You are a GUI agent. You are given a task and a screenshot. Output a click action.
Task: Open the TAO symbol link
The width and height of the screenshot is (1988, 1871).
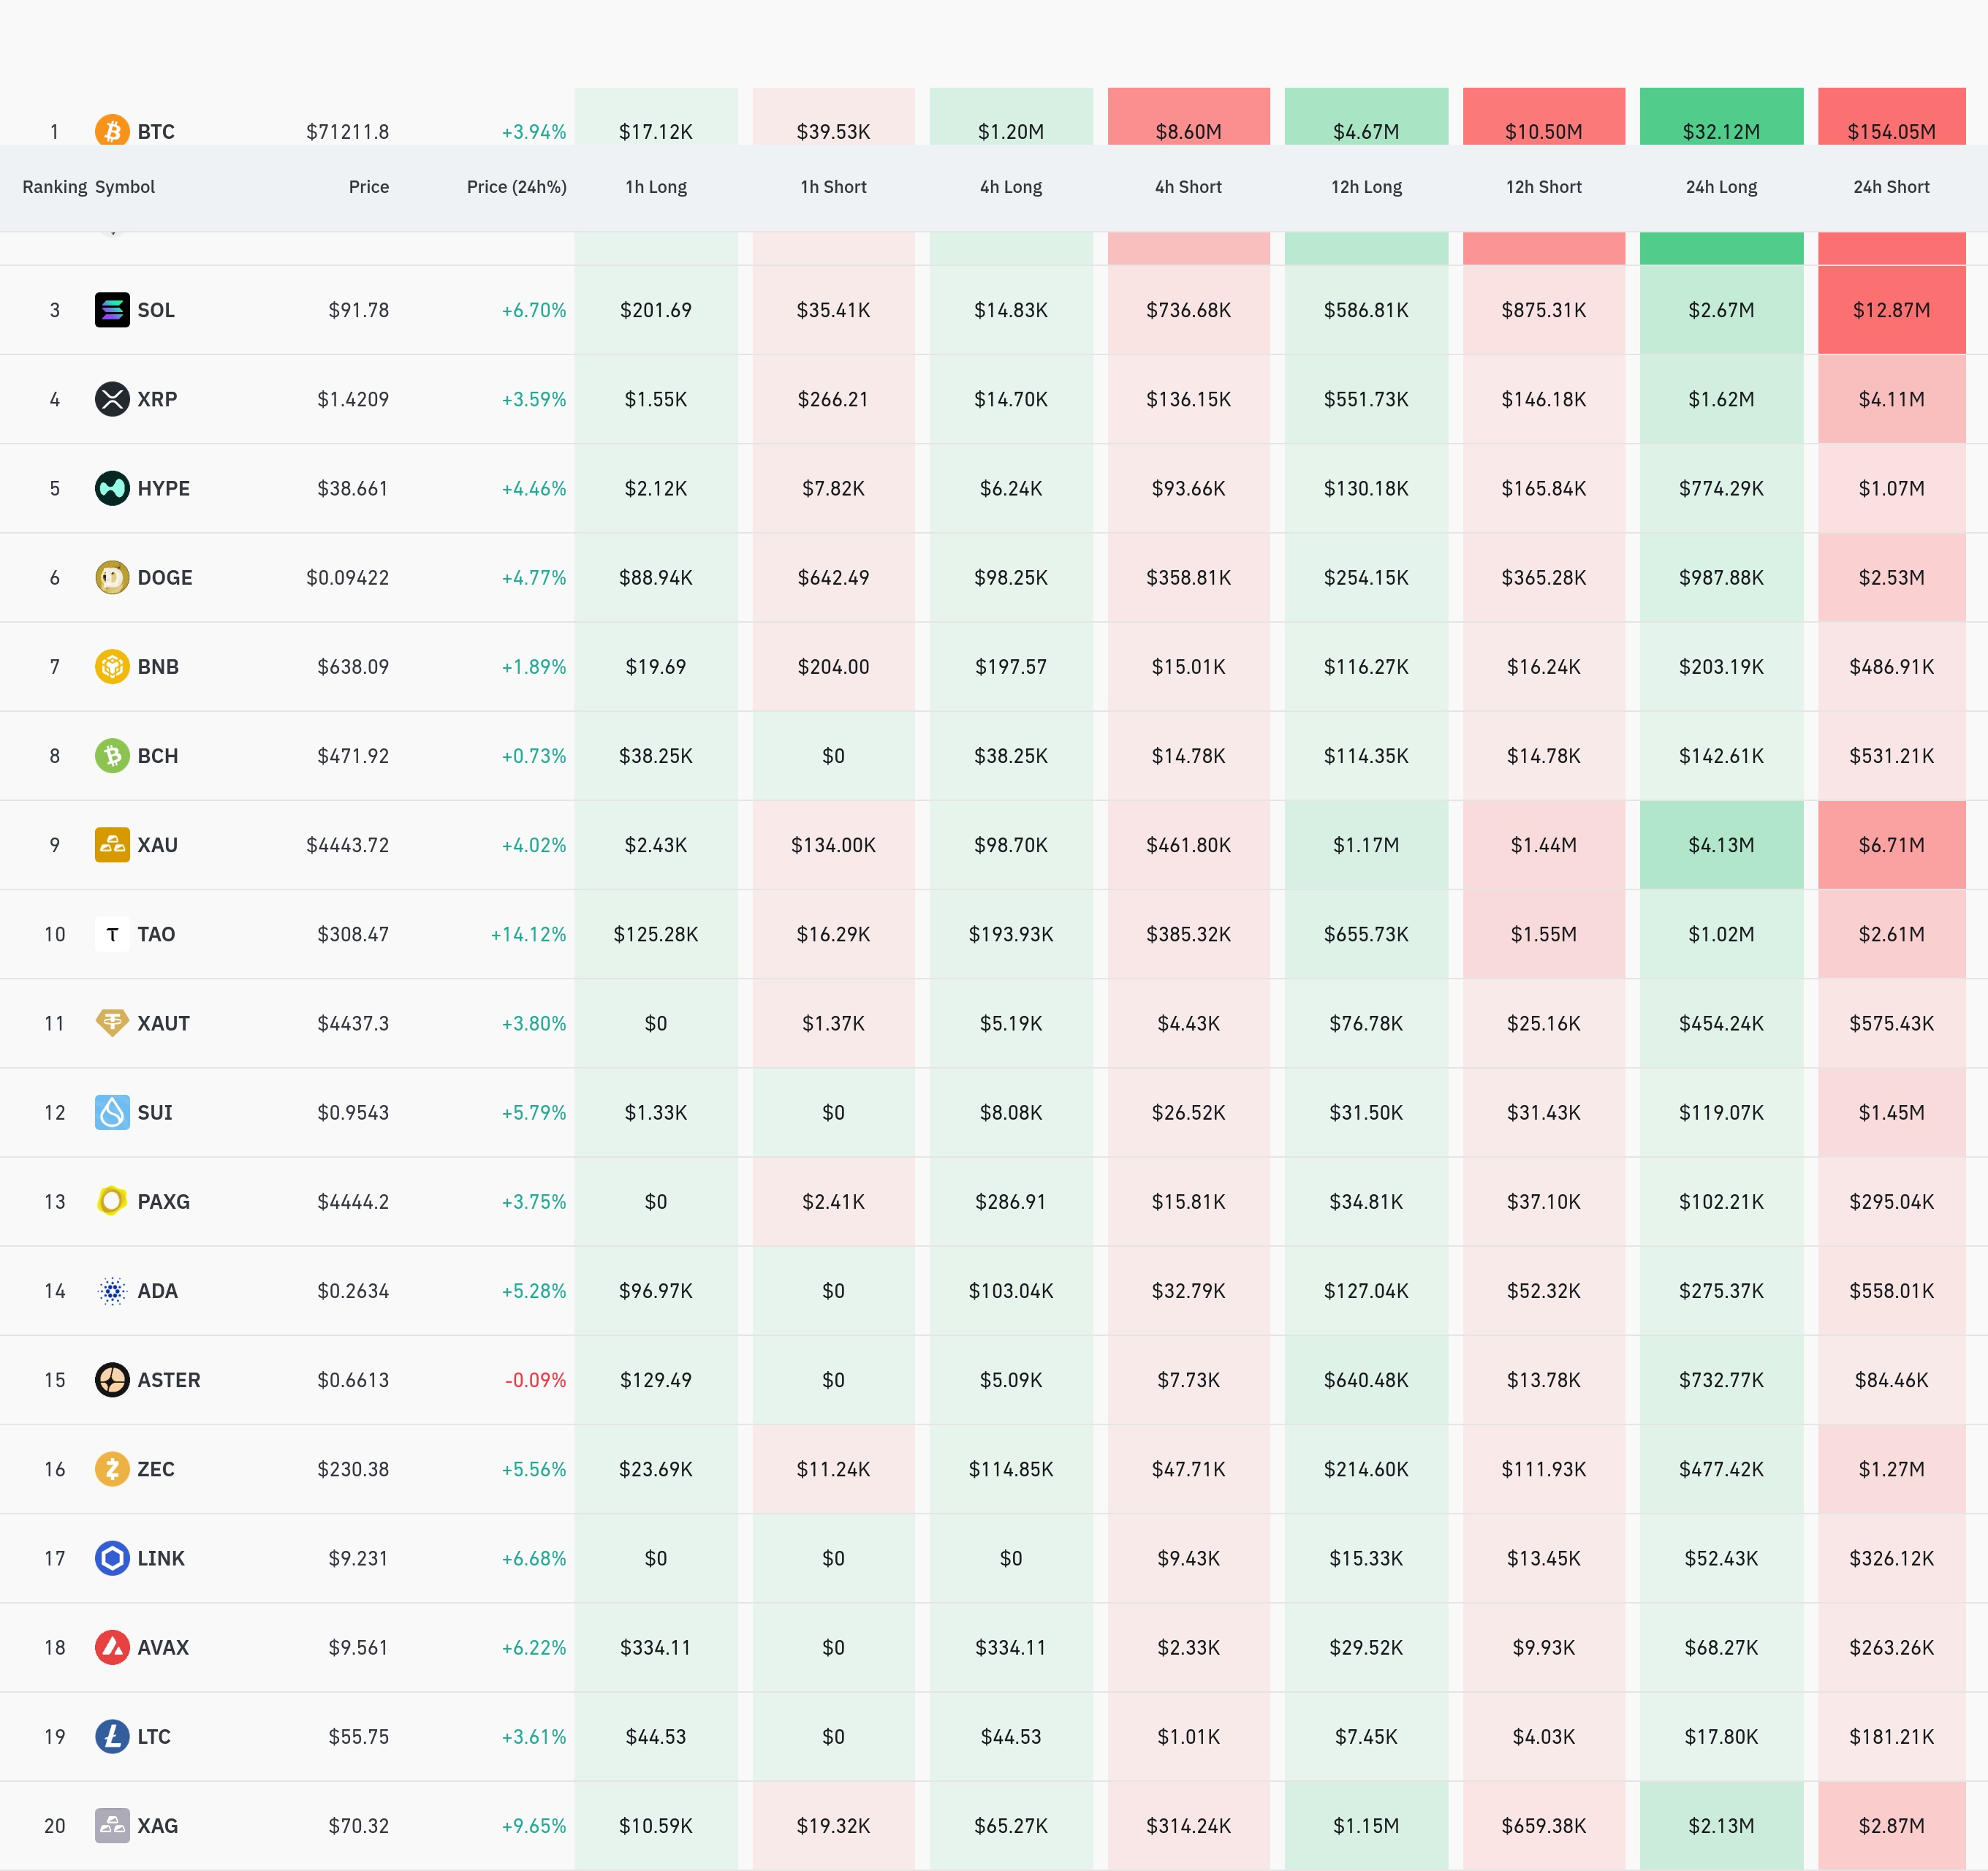156,934
